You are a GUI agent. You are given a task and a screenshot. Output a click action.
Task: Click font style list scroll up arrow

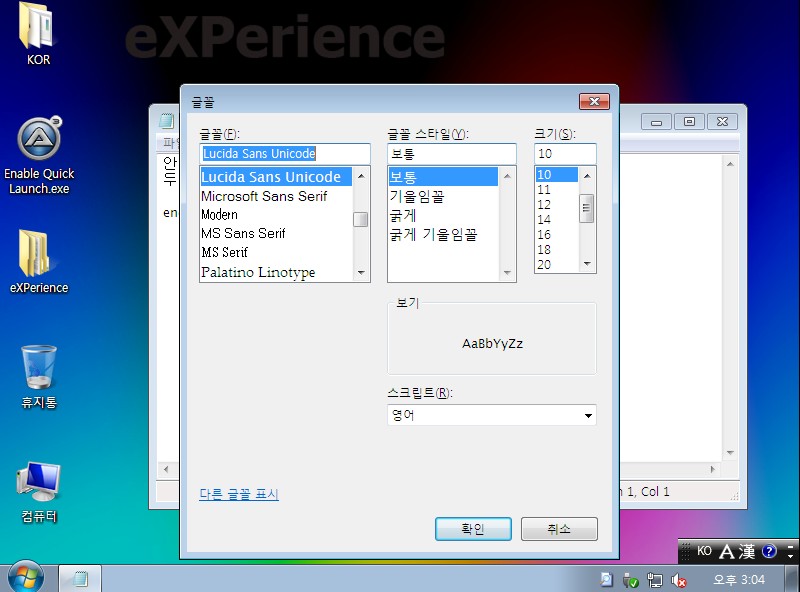click(x=507, y=176)
